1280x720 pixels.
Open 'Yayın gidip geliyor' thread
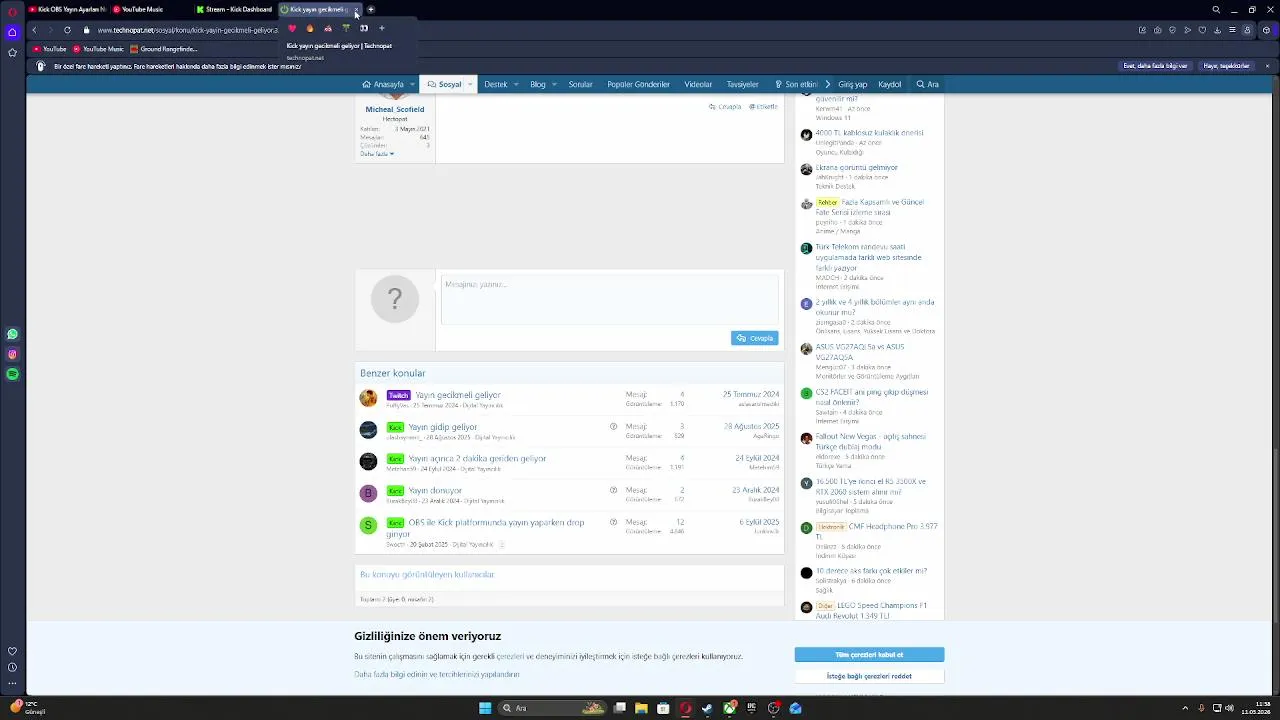coord(442,427)
